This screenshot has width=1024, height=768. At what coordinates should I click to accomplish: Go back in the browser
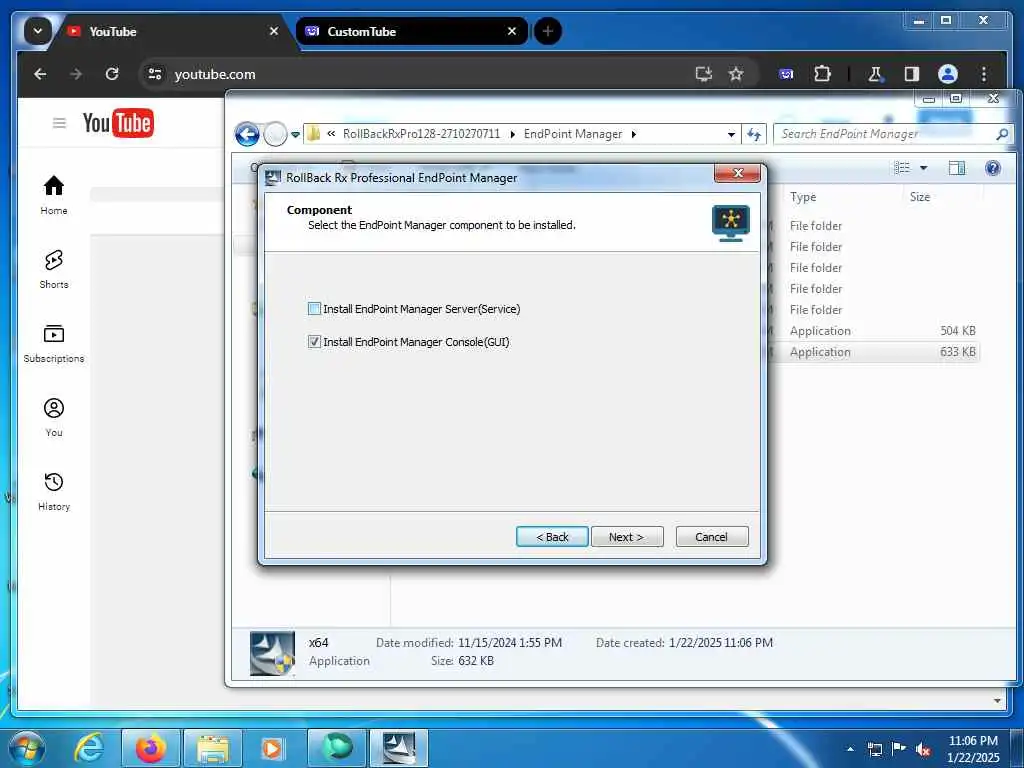[x=40, y=74]
